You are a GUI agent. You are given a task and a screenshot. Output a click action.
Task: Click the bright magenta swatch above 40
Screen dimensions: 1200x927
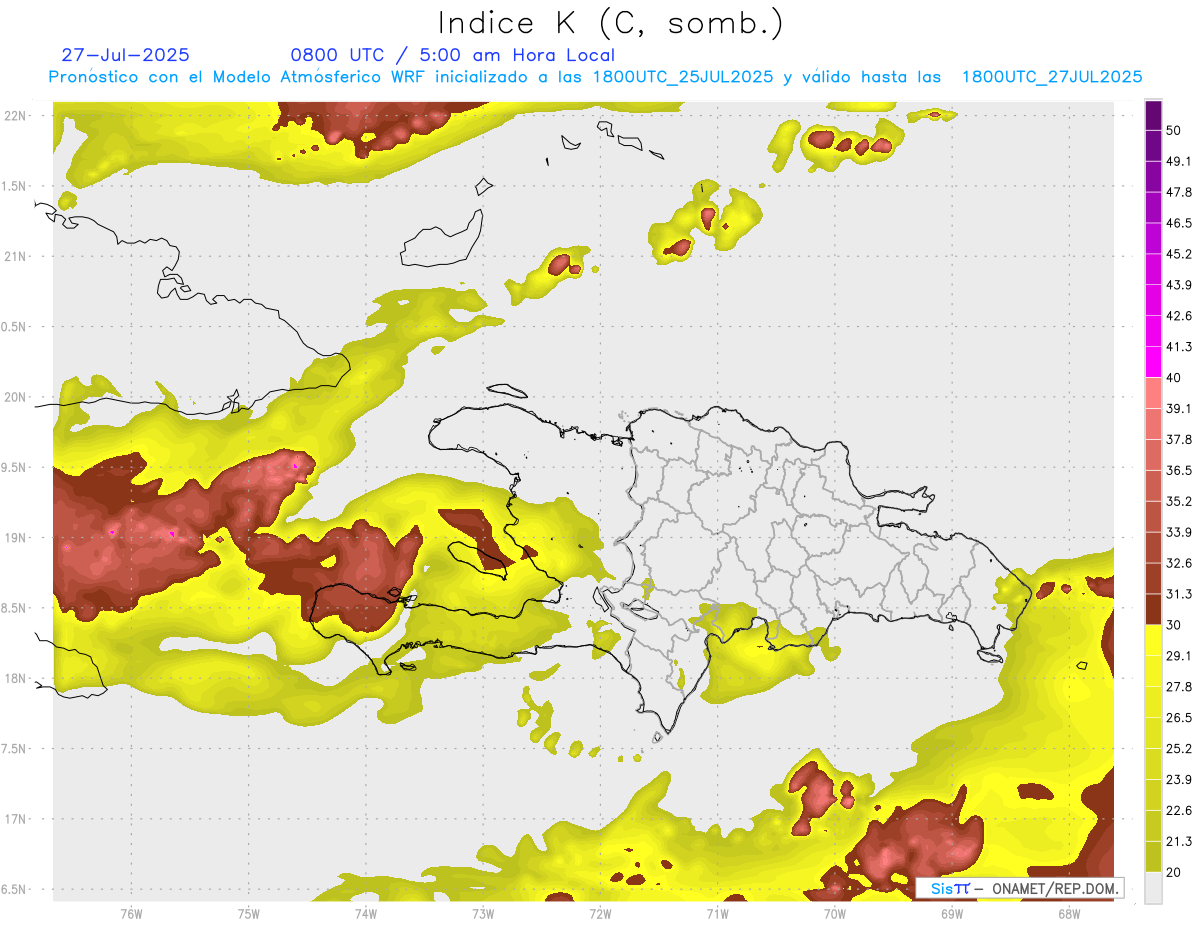(1153, 362)
